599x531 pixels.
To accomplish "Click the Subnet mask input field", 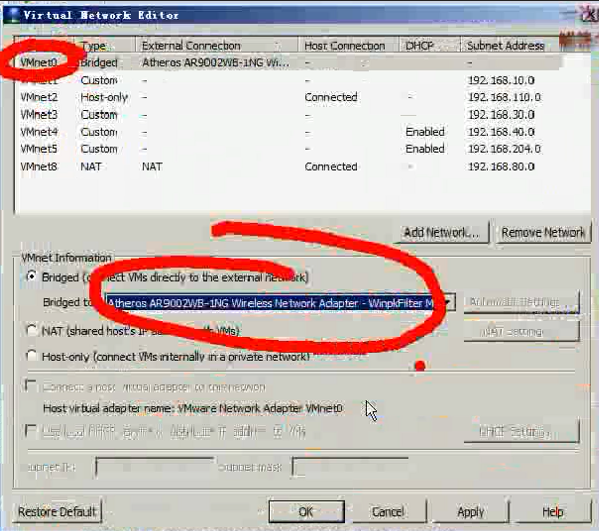I will [x=350, y=467].
